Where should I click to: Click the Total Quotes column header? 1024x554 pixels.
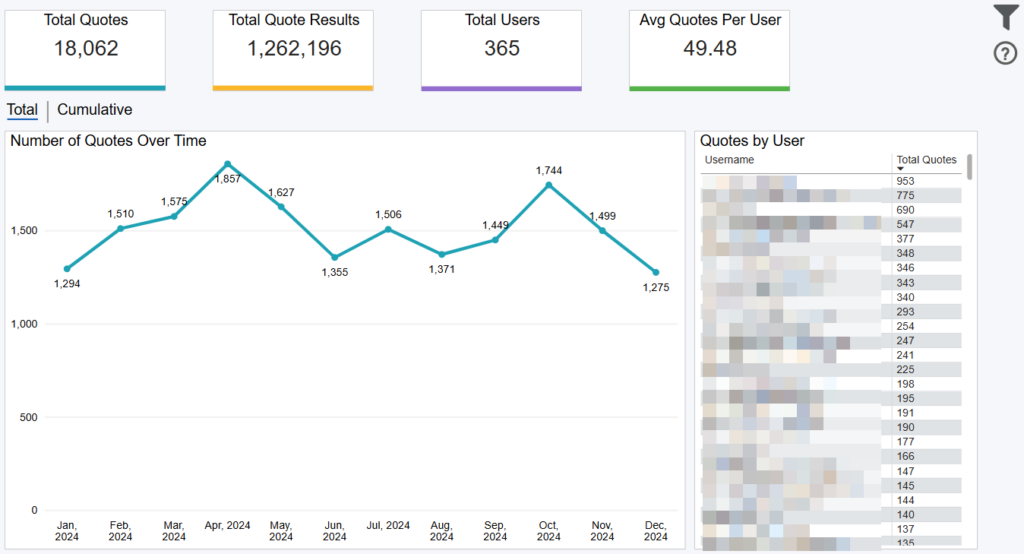pos(926,160)
